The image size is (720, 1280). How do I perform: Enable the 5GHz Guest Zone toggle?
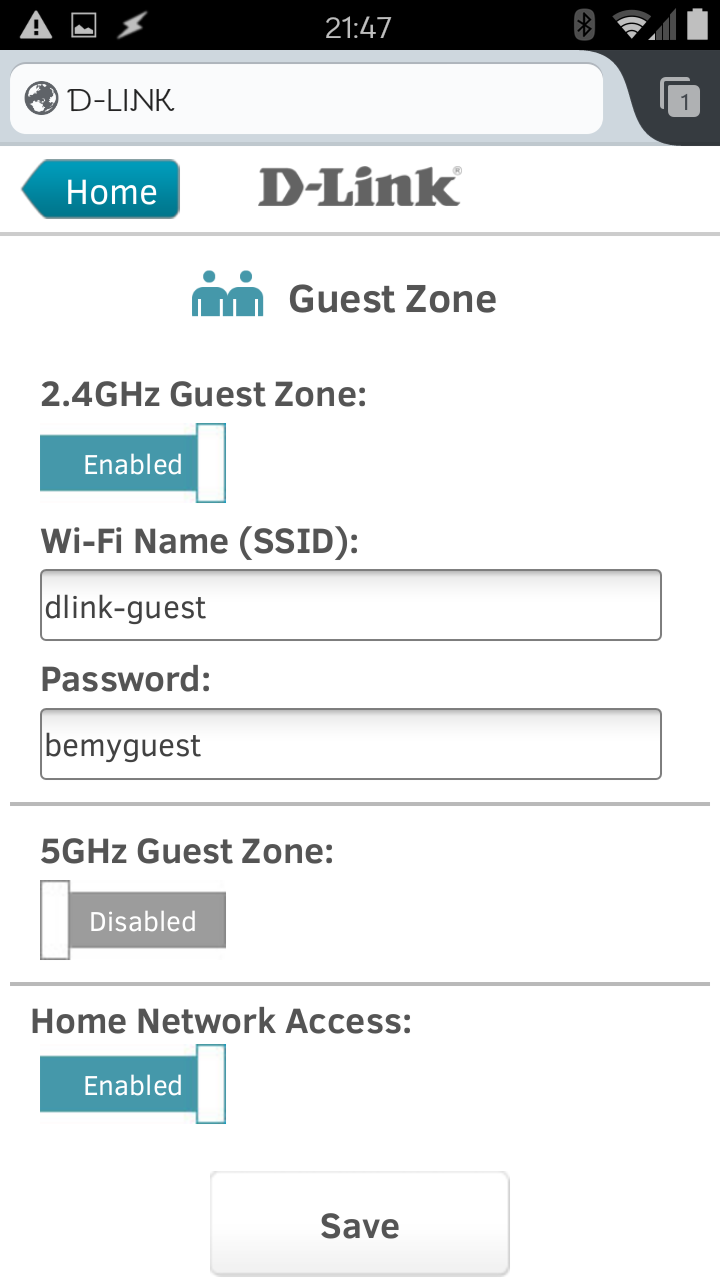coord(133,920)
